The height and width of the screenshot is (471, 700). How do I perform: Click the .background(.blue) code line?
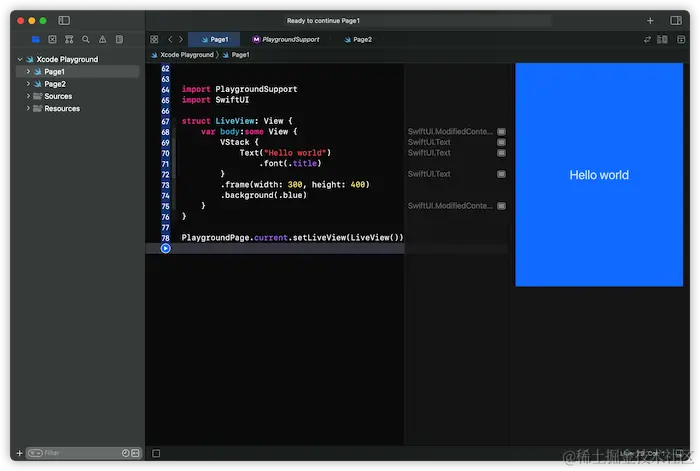click(x=263, y=195)
